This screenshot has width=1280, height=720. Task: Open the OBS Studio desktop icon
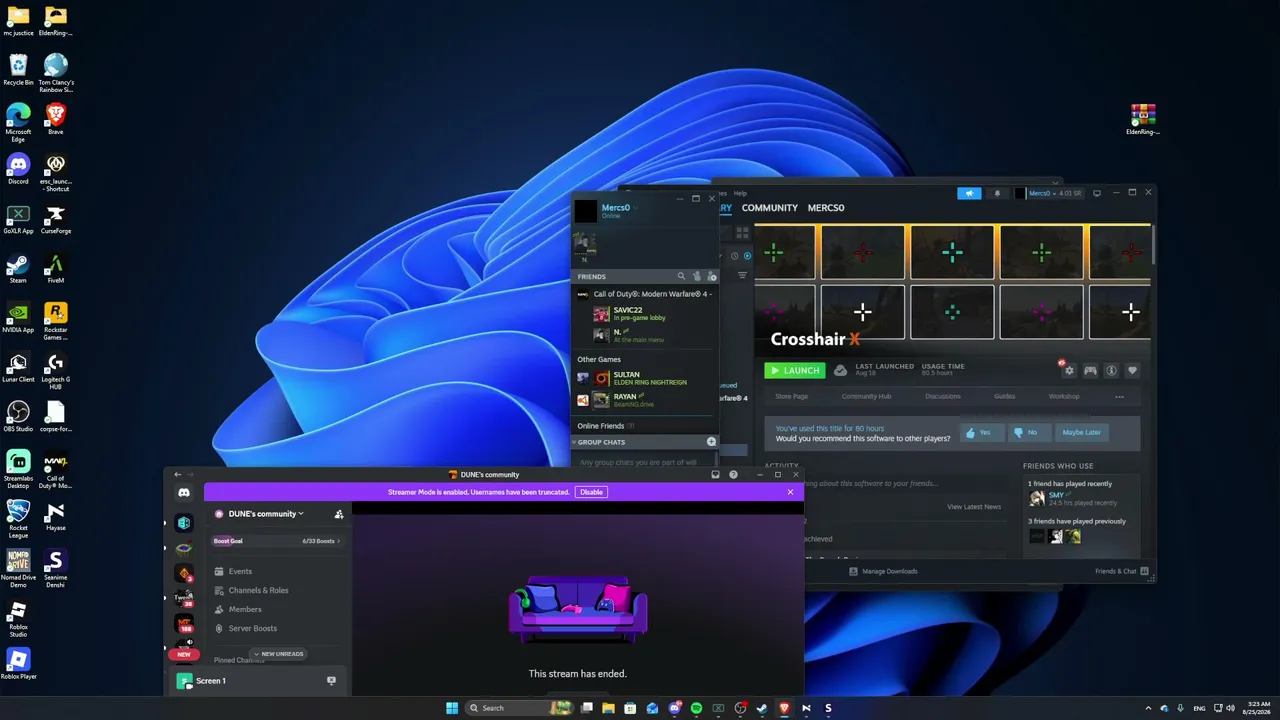point(18,417)
